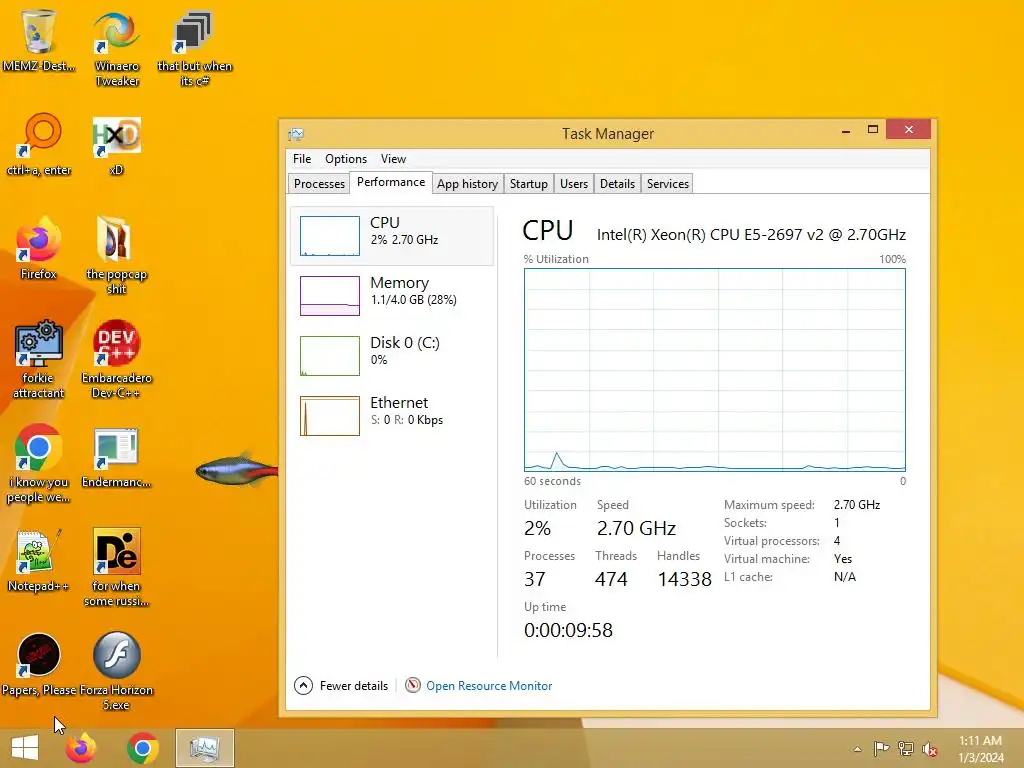Image resolution: width=1024 pixels, height=768 pixels.
Task: Open the File menu in Task Manager
Action: point(302,159)
